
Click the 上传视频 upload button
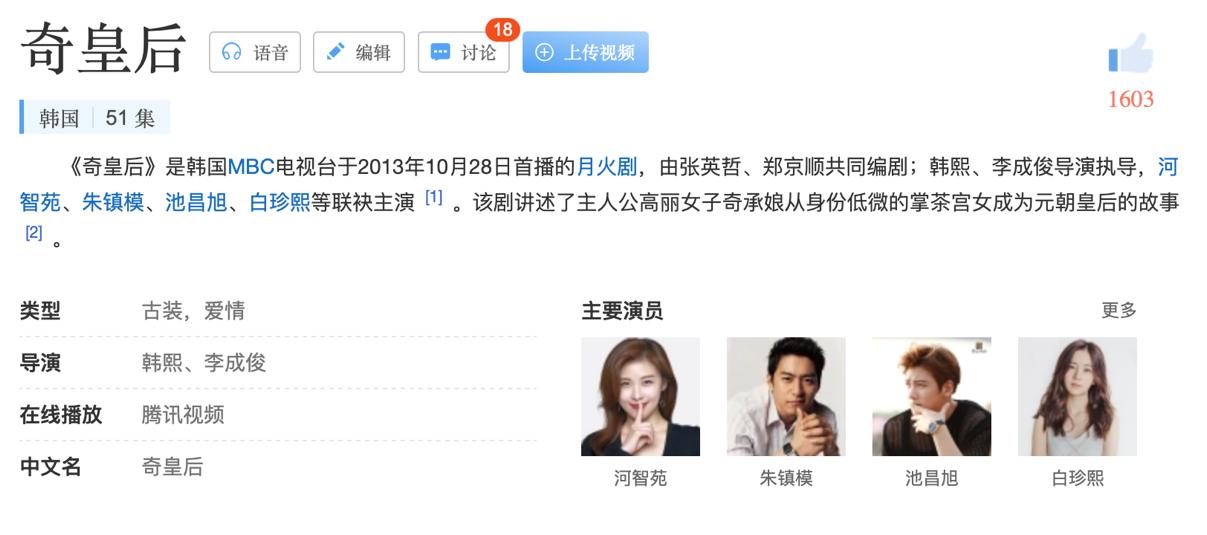585,52
